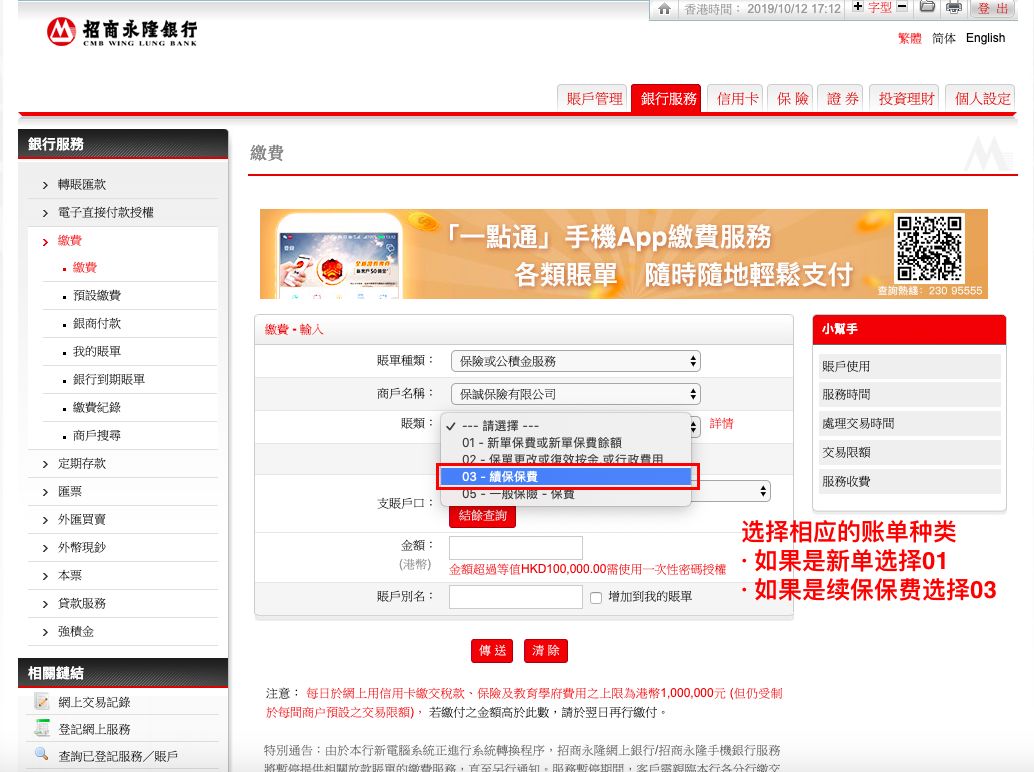
Task: Switch language to English
Action: pyautogui.click(x=985, y=38)
